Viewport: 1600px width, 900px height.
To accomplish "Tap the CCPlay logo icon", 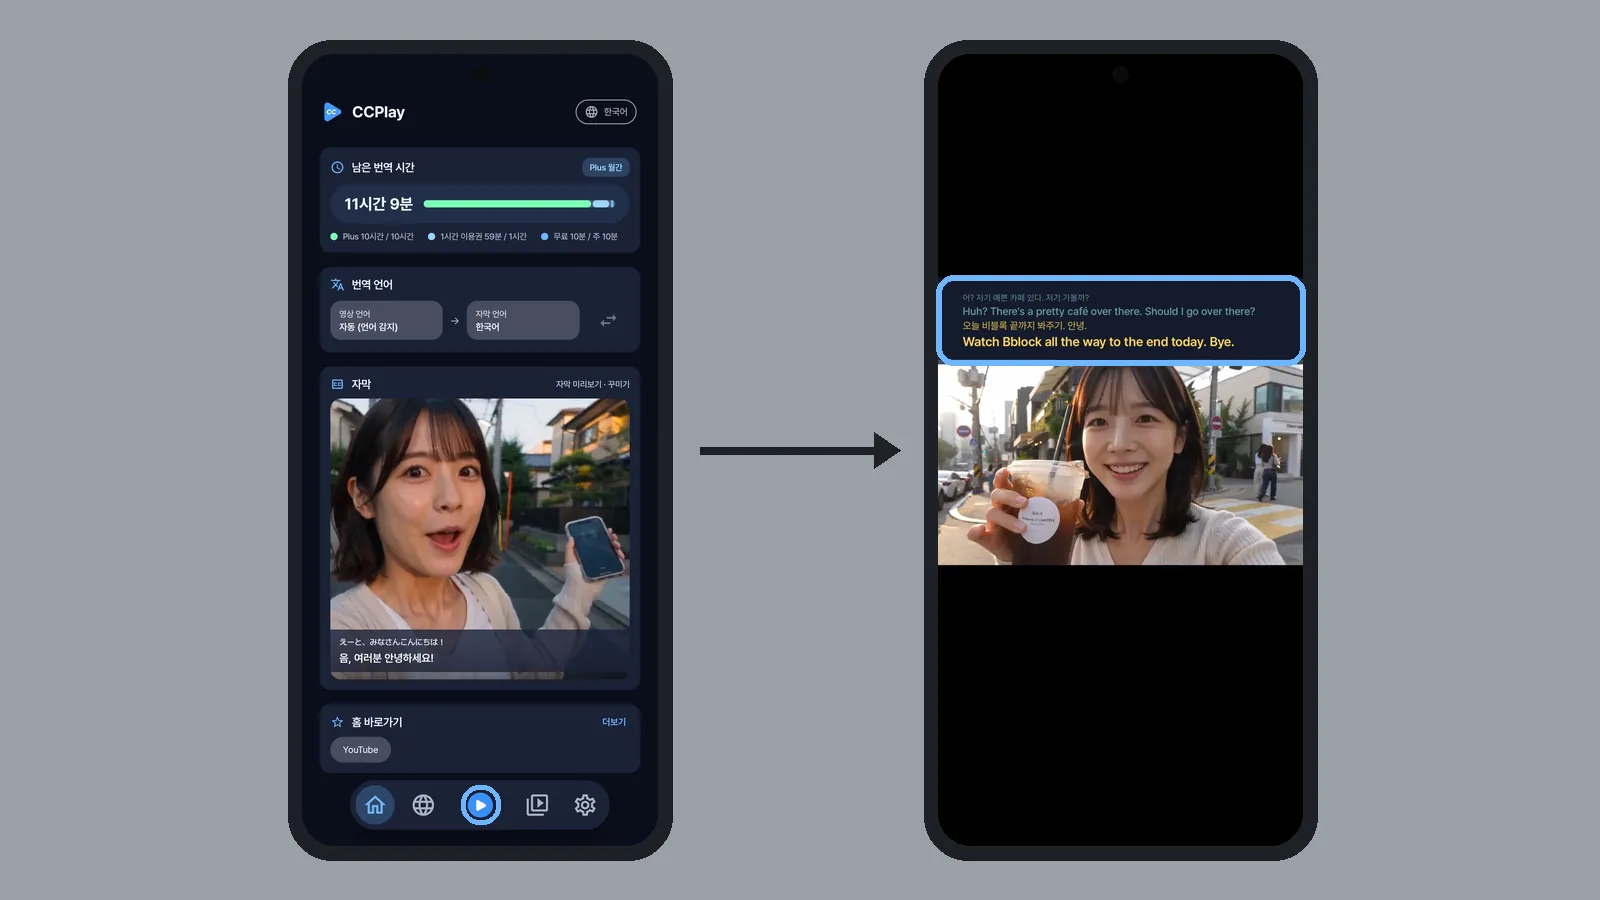I will [332, 112].
